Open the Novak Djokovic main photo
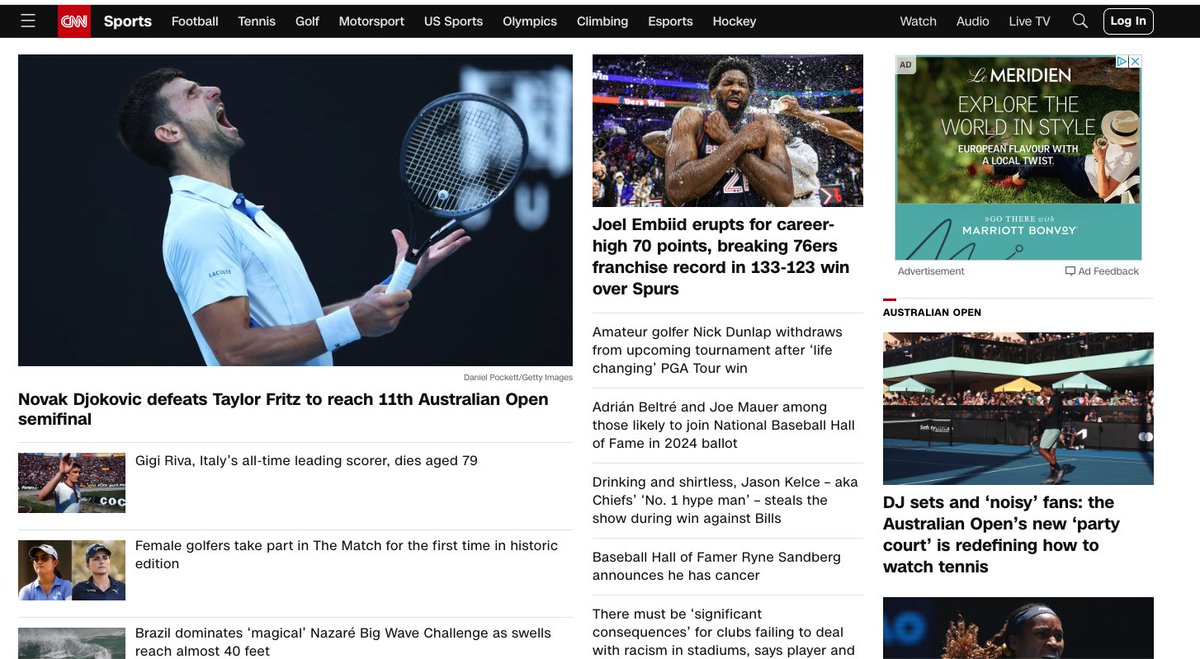The height and width of the screenshot is (659, 1200). coord(295,210)
